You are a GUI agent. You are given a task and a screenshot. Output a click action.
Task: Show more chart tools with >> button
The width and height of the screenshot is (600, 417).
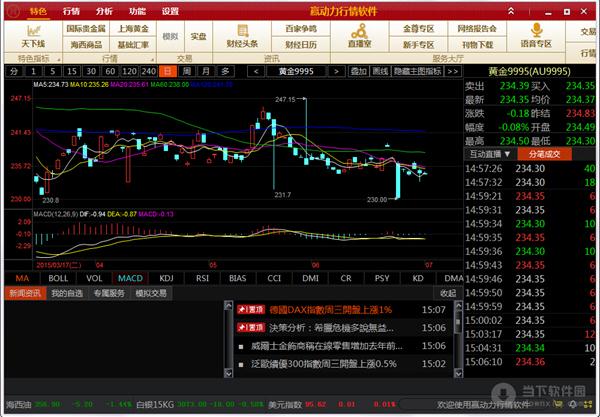pos(453,71)
